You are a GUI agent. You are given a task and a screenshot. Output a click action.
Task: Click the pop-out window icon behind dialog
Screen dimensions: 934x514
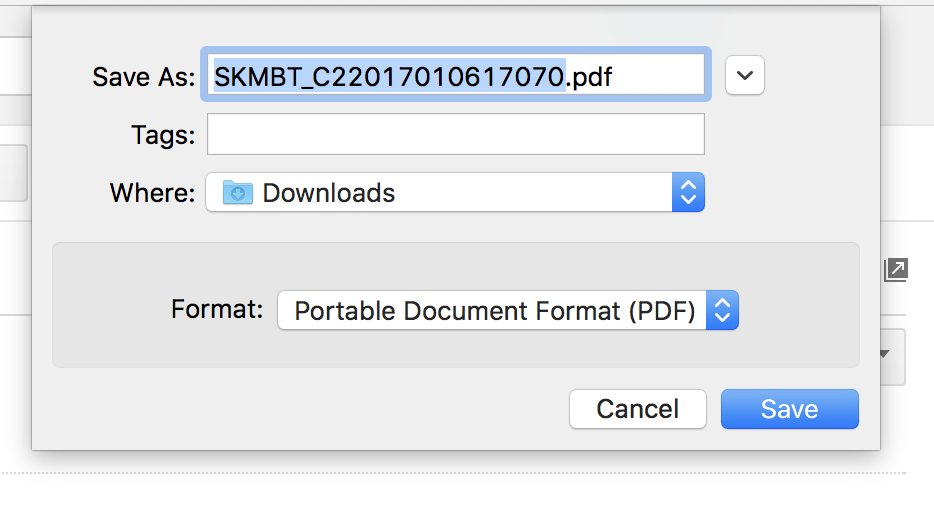tap(896, 269)
